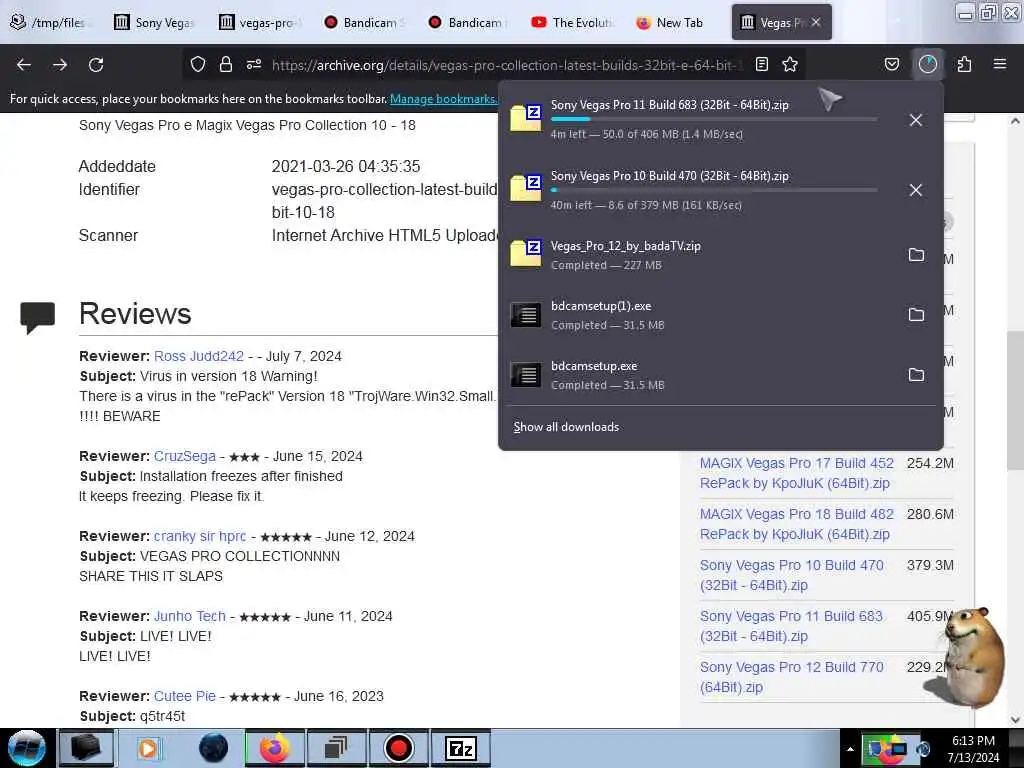Open site permissions icon in address bar
Image resolution: width=1024 pixels, height=768 pixels.
(254, 64)
